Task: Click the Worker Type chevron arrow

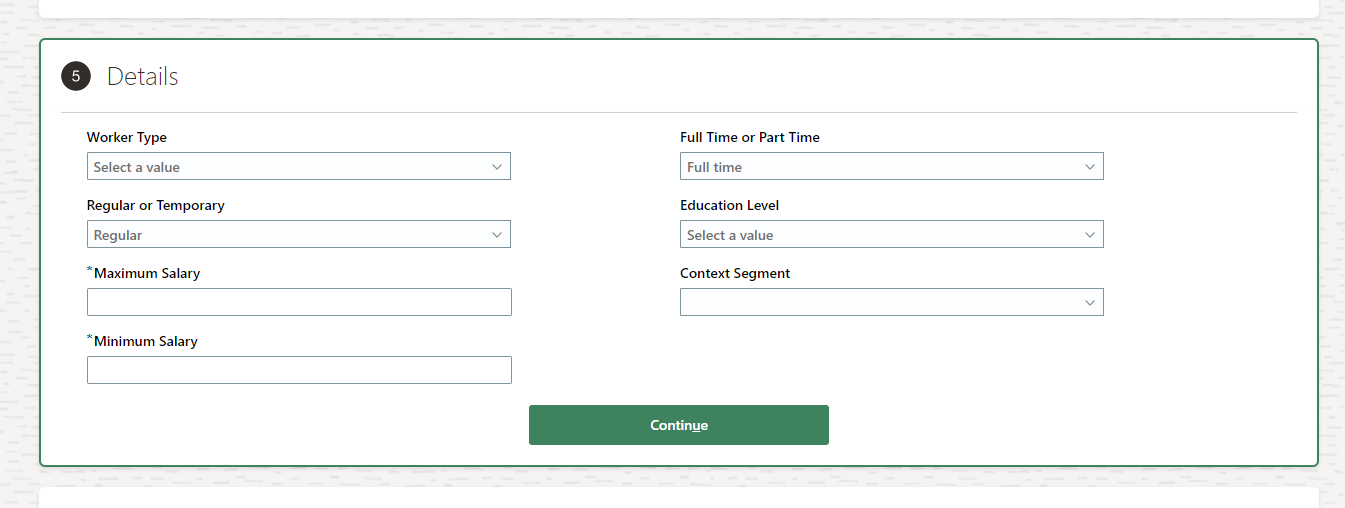Action: coord(497,167)
